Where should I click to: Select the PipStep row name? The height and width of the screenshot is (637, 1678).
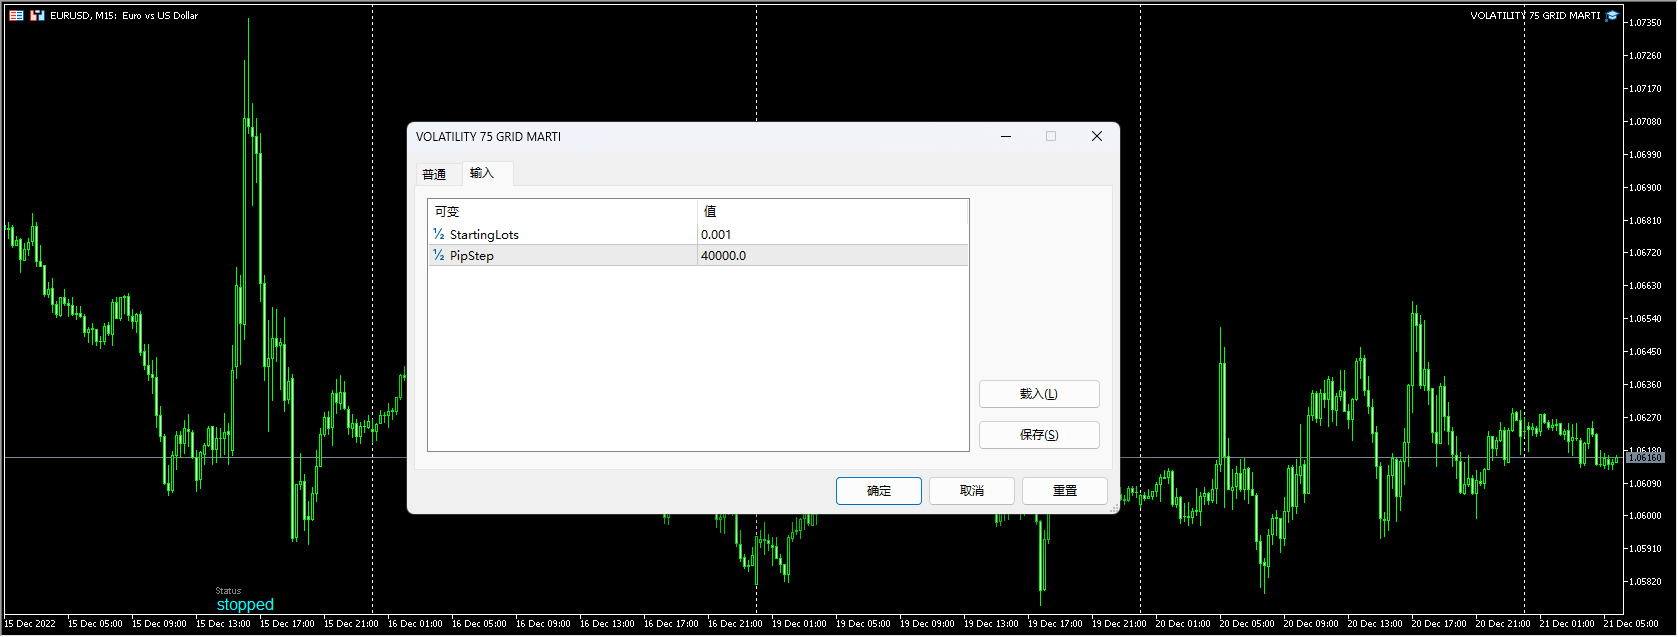[x=472, y=255]
